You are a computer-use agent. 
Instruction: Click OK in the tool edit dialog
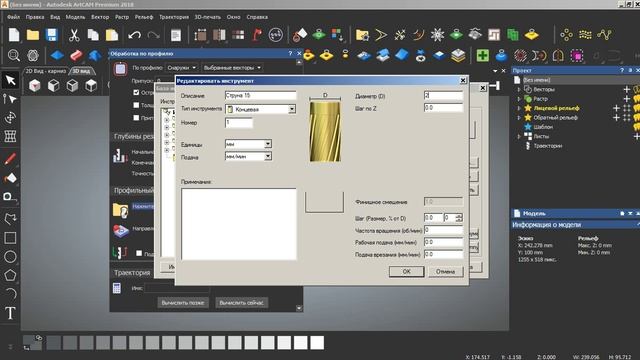tap(407, 271)
